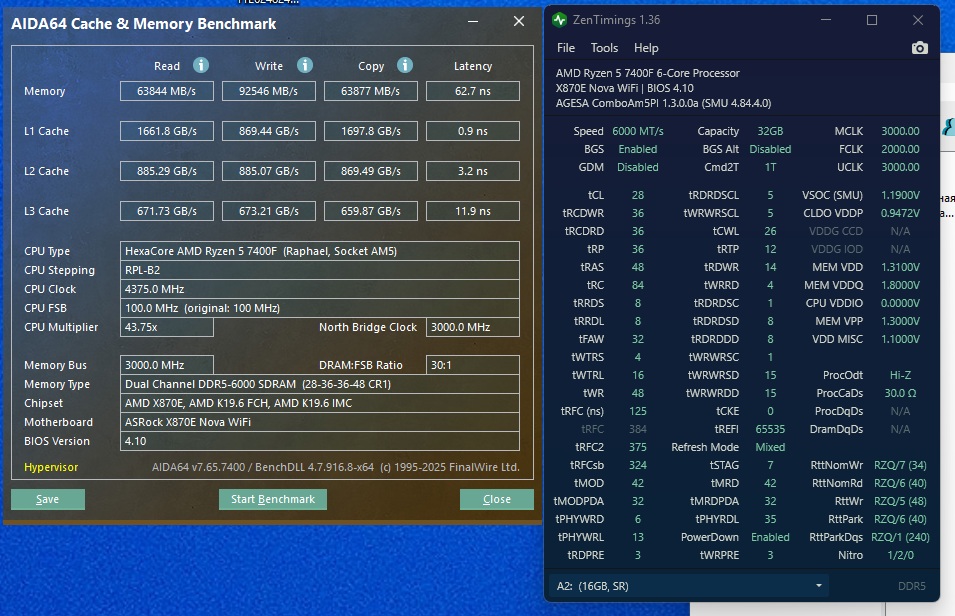
Task: Click the Read info icon in AIDA64
Action: tap(201, 65)
